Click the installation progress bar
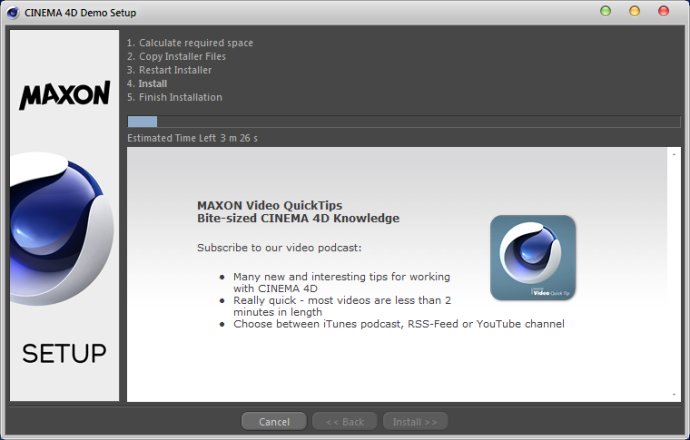 (x=404, y=121)
